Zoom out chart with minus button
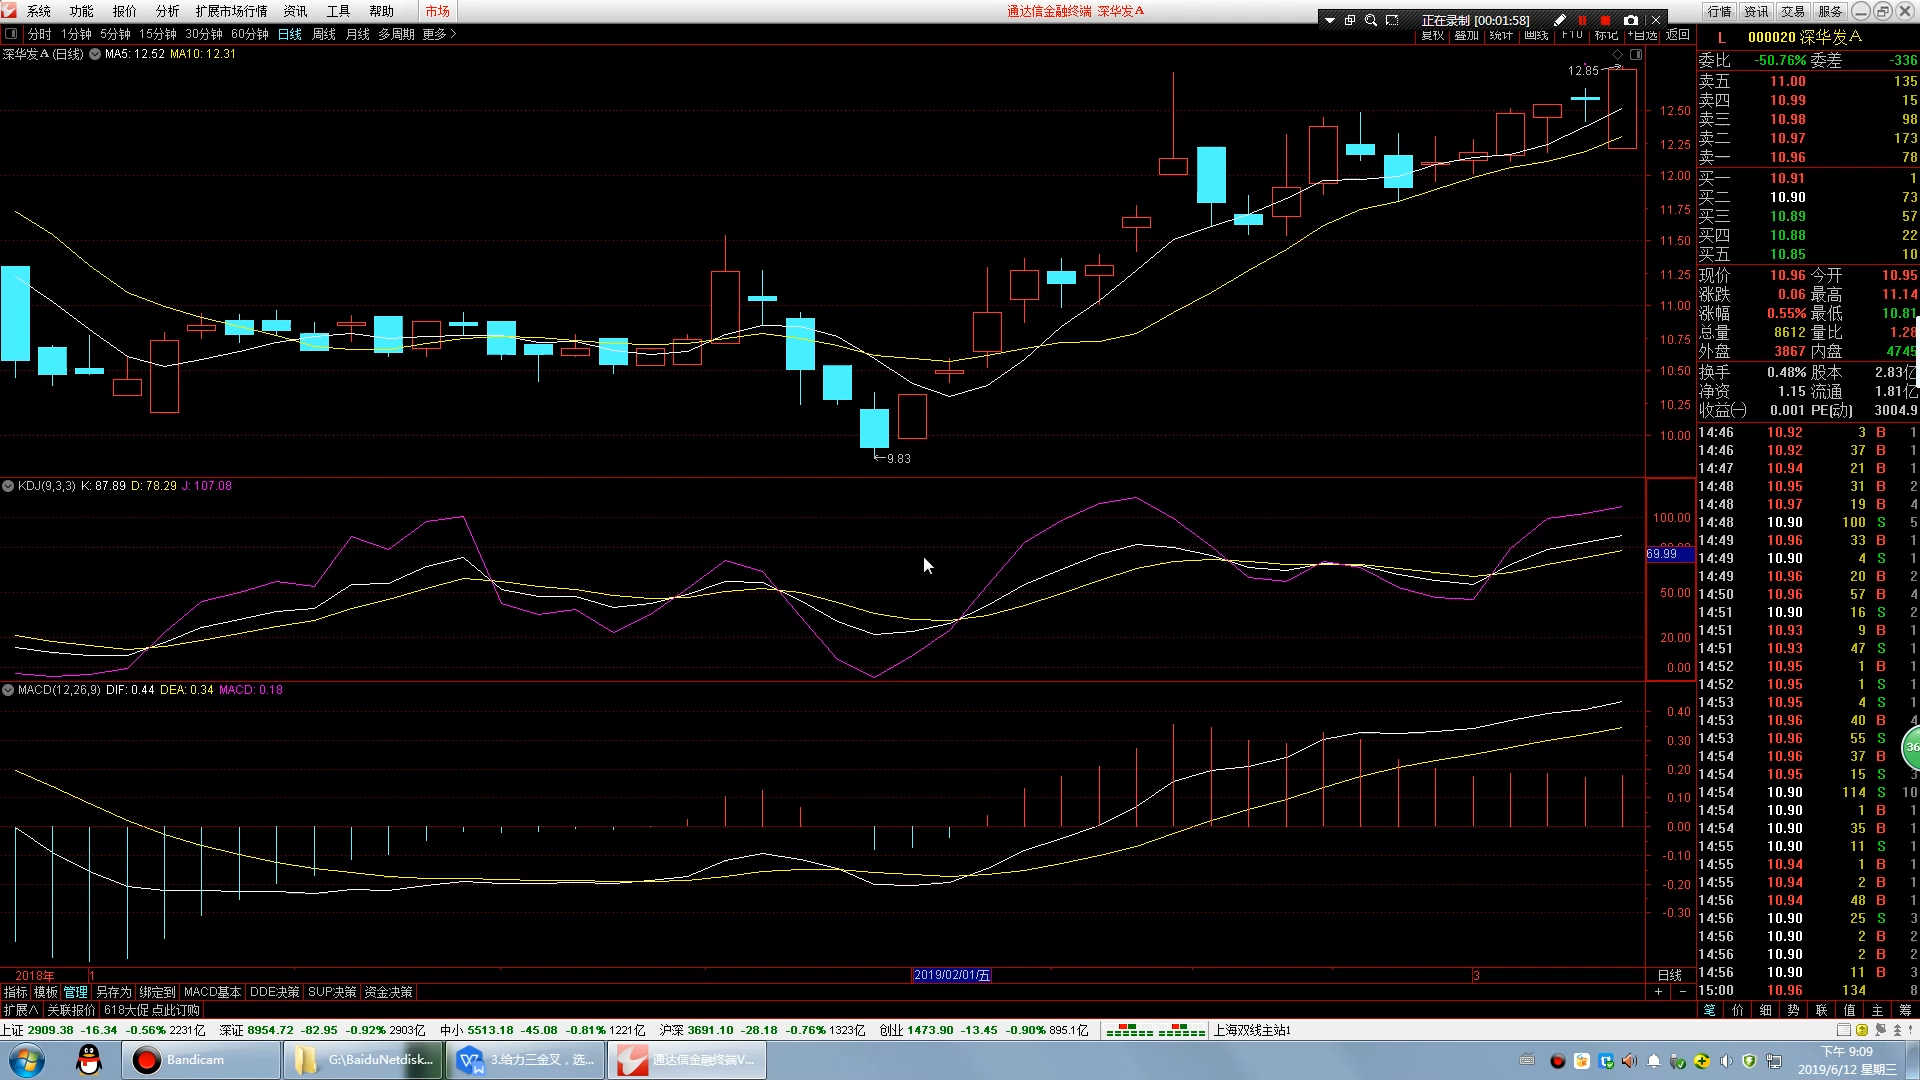 tap(1682, 992)
